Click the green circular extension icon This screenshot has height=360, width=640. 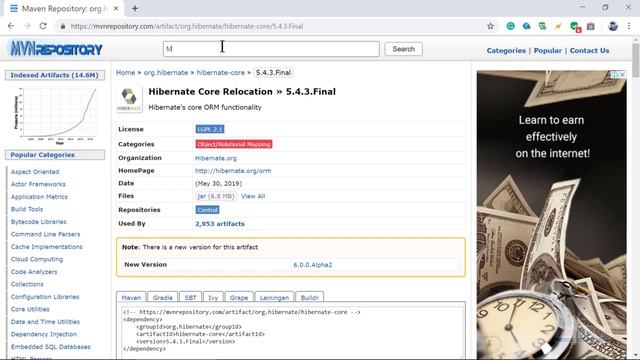click(510, 26)
